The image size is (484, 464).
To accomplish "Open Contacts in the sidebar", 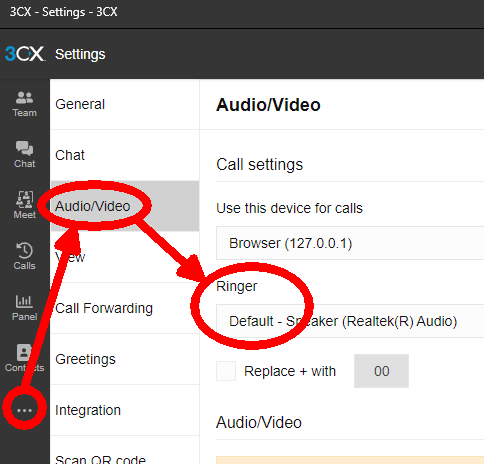I will click(24, 359).
